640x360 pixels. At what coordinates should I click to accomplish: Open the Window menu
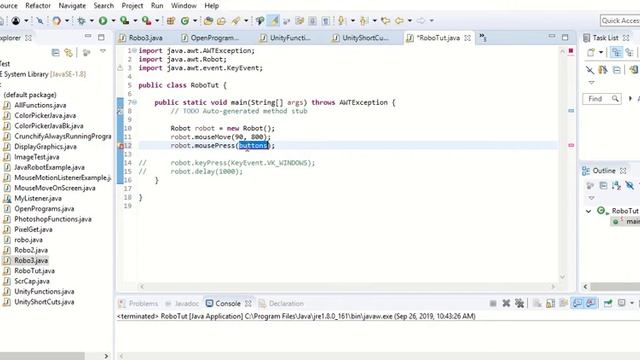click(x=184, y=6)
